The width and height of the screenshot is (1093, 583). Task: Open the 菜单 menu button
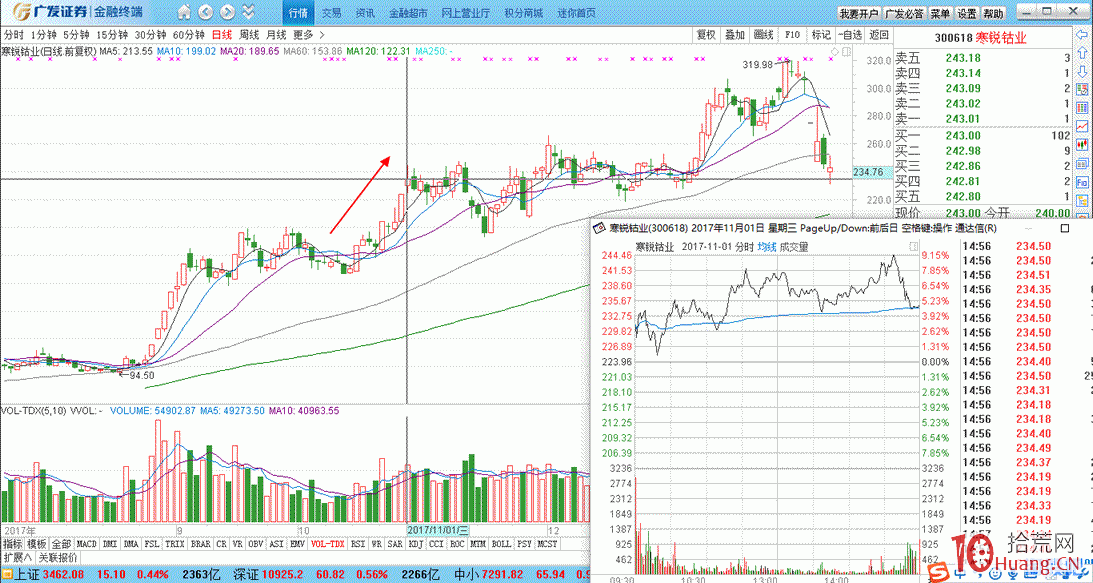tap(940, 13)
